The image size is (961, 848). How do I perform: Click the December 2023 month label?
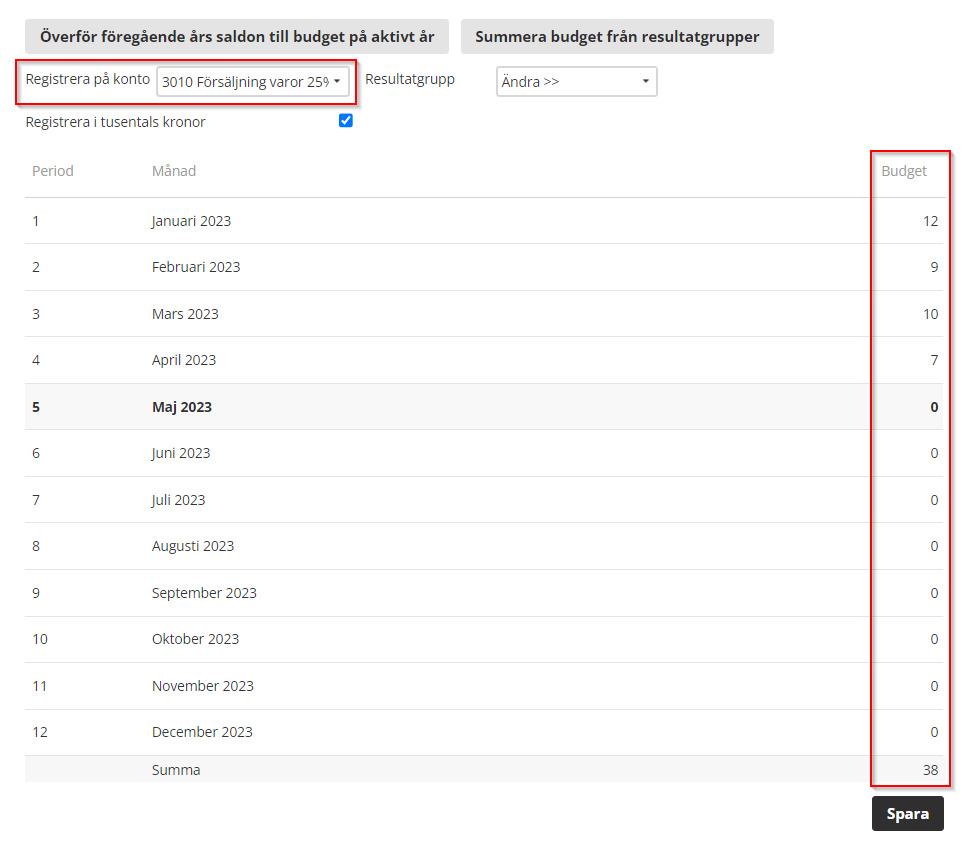(202, 732)
